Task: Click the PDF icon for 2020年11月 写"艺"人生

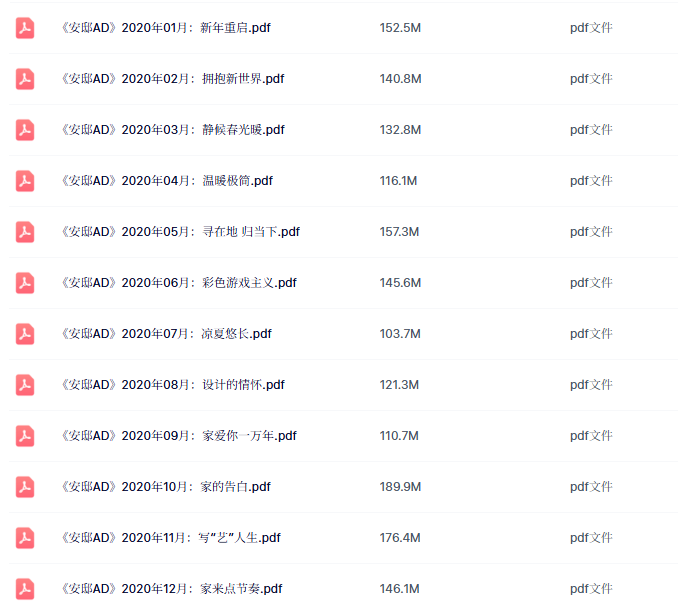Action: click(x=25, y=538)
